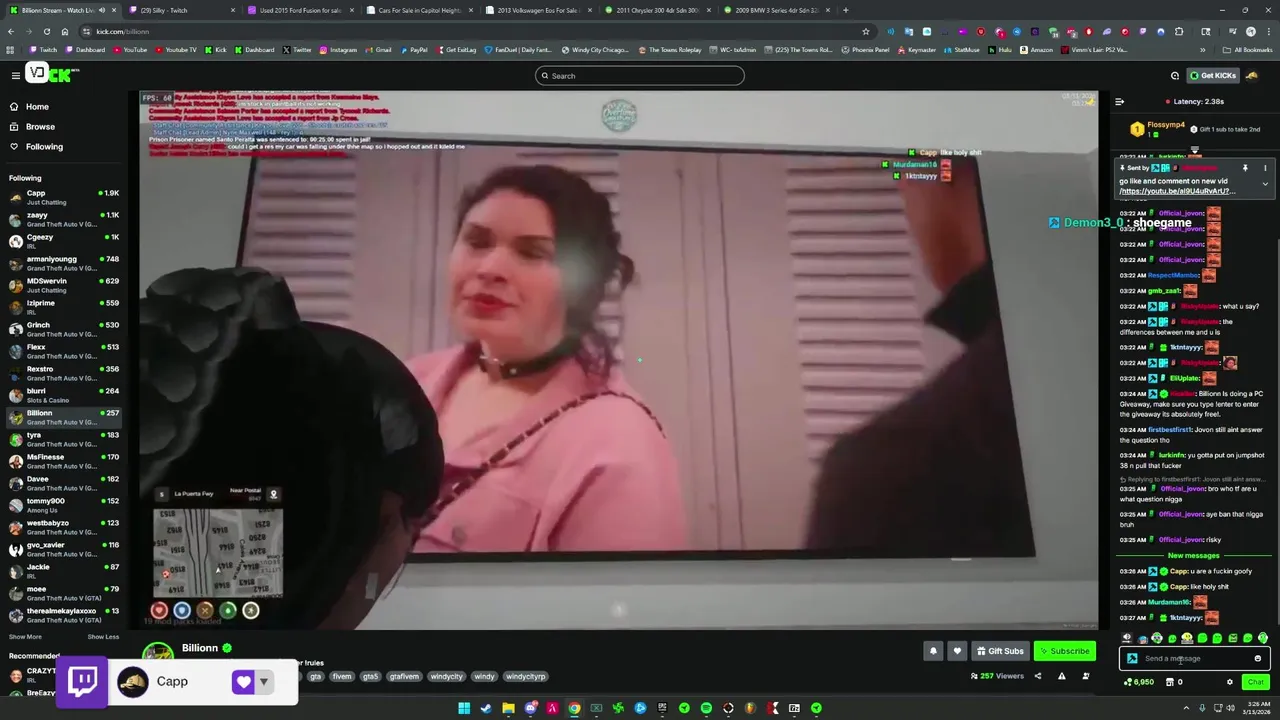1280x720 pixels.
Task: Reload the page
Action: coord(46,31)
